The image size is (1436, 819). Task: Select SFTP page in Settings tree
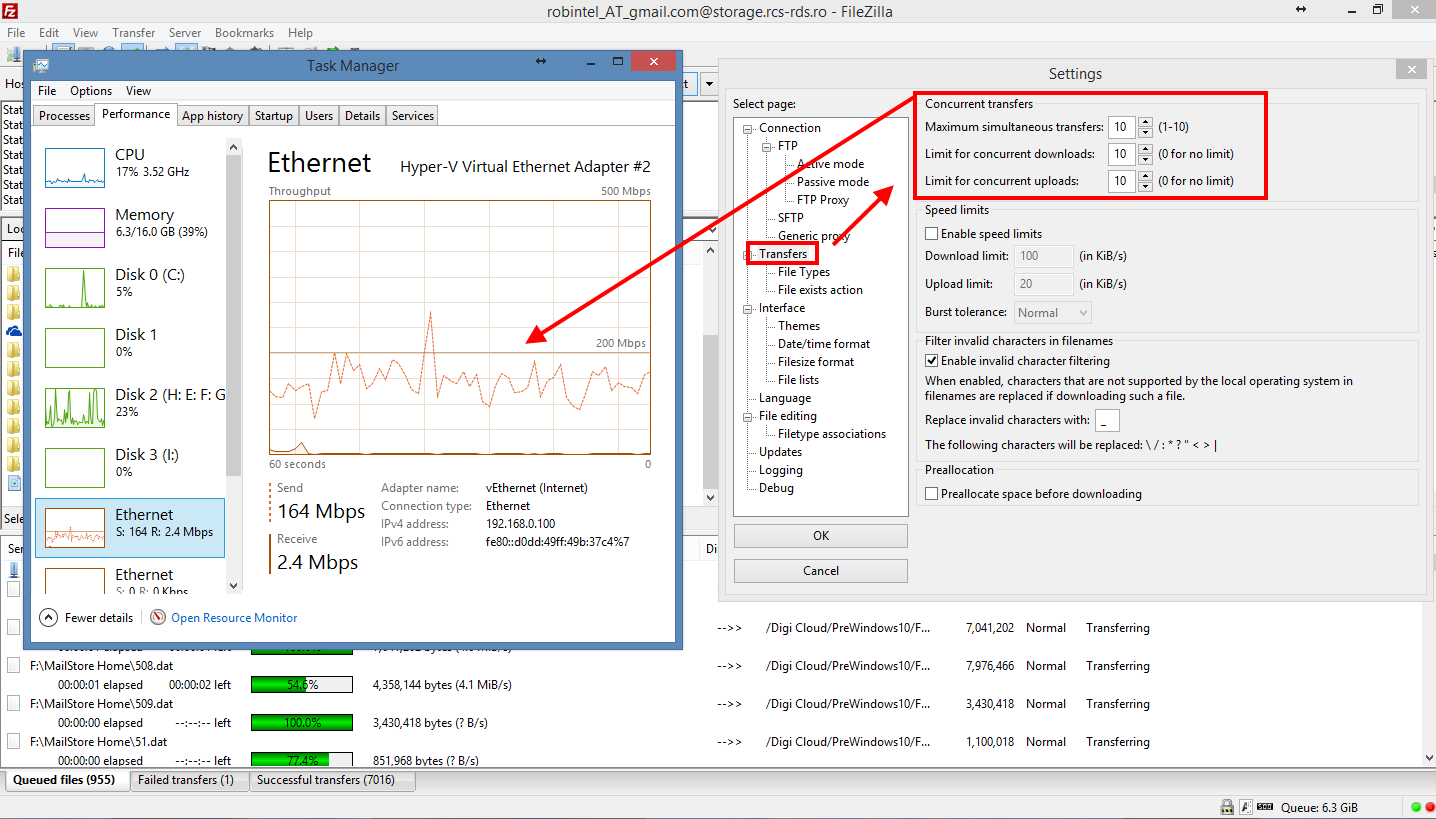[x=790, y=218]
